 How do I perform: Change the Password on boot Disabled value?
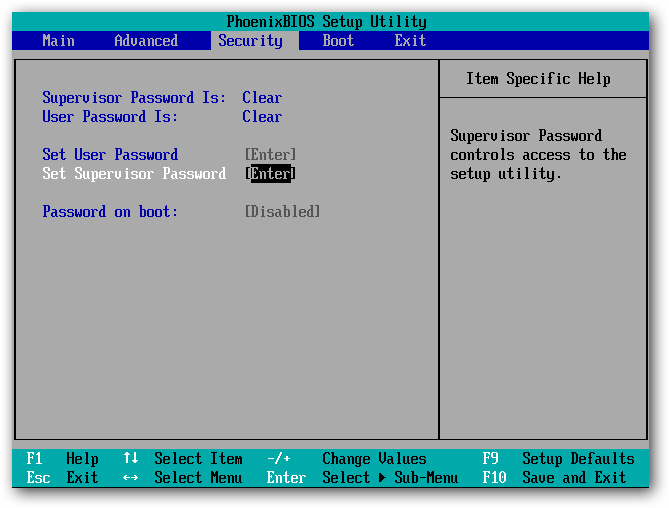[282, 212]
